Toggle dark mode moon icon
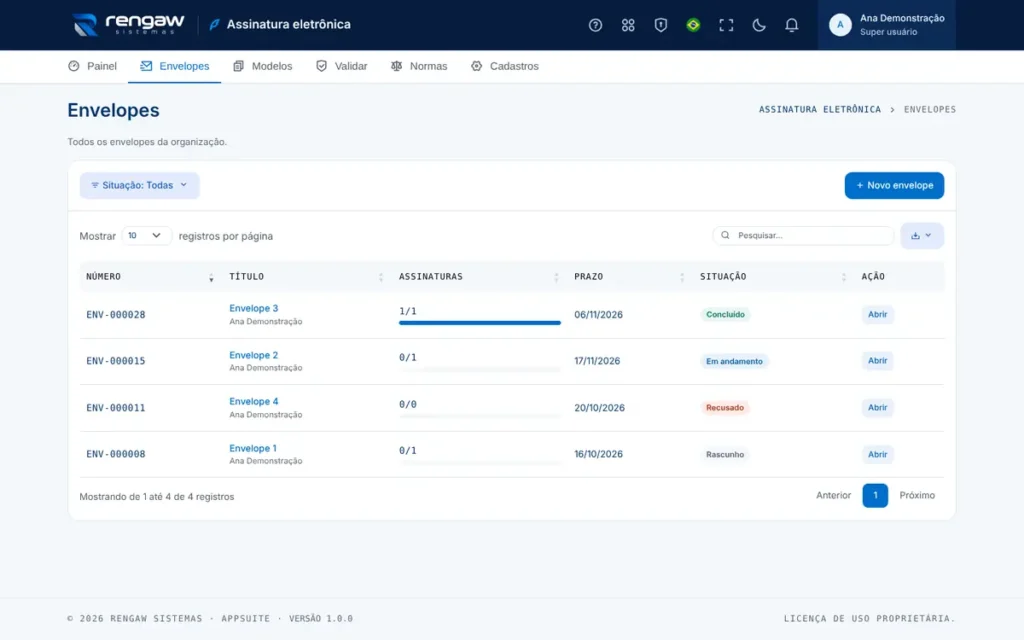 click(758, 25)
